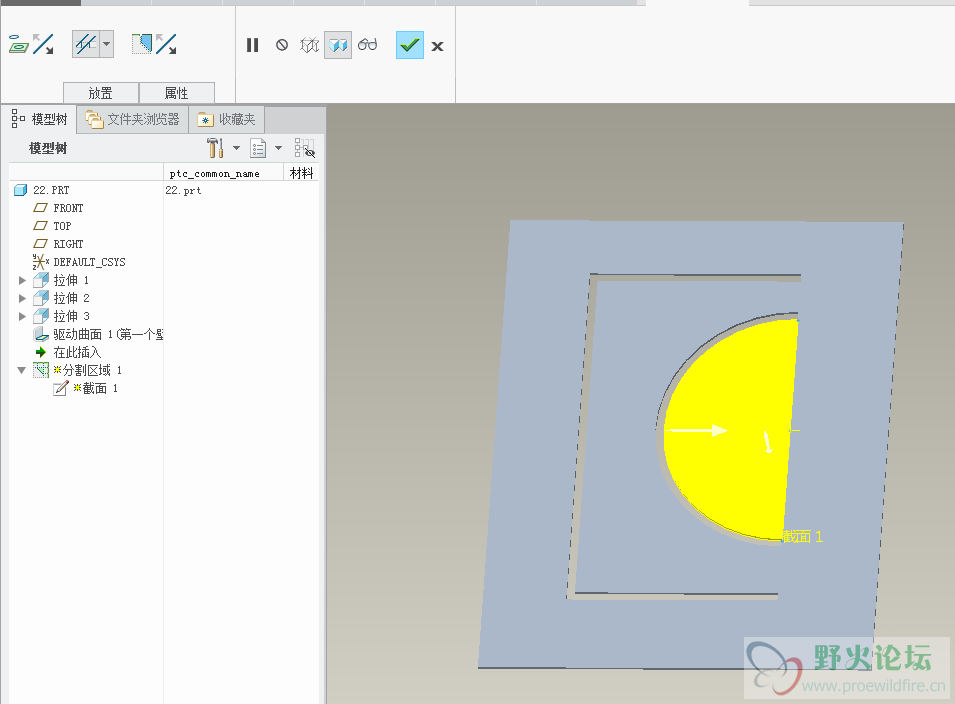
Task: Click the 材料 column header
Action: tap(301, 173)
